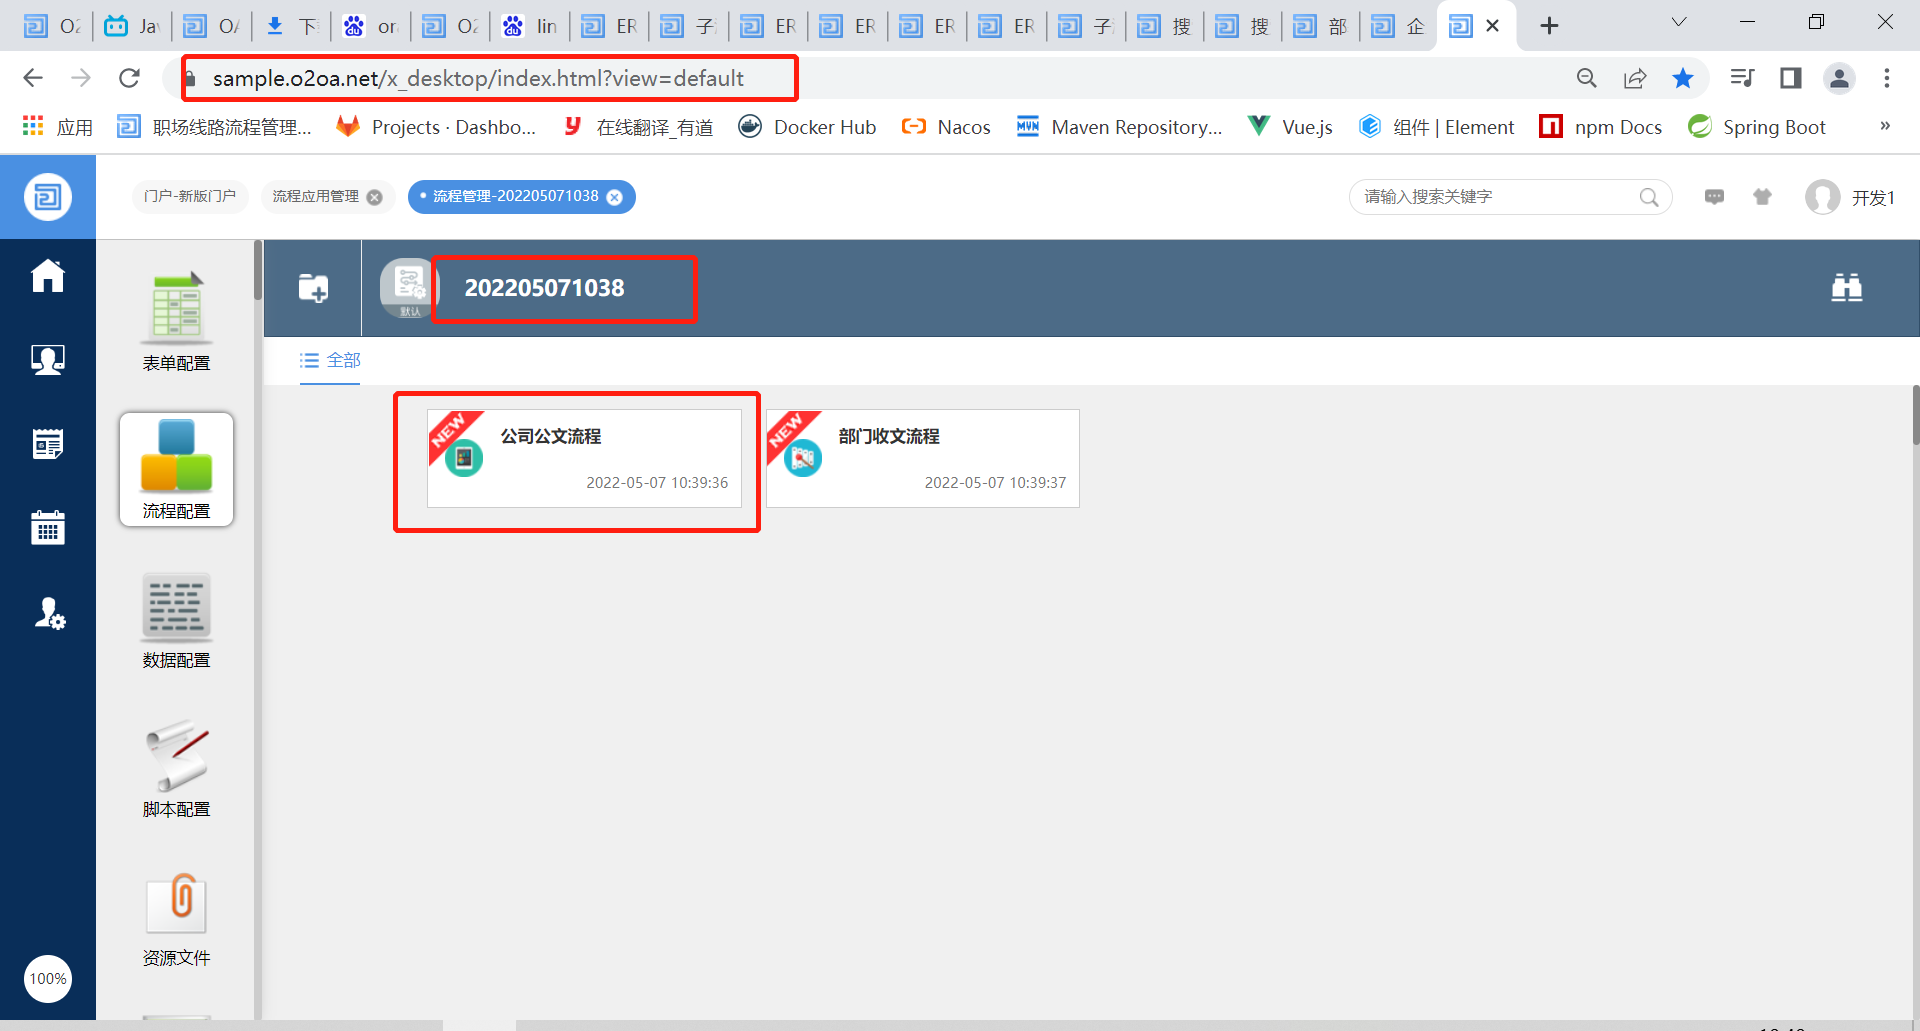Click the binoculars search icon

pos(1846,288)
